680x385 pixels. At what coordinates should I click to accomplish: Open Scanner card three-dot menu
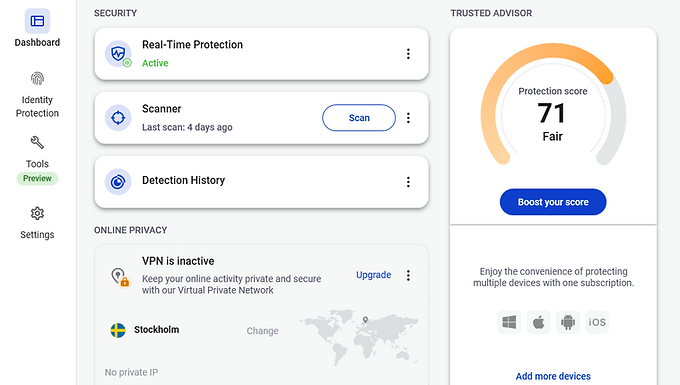click(408, 118)
